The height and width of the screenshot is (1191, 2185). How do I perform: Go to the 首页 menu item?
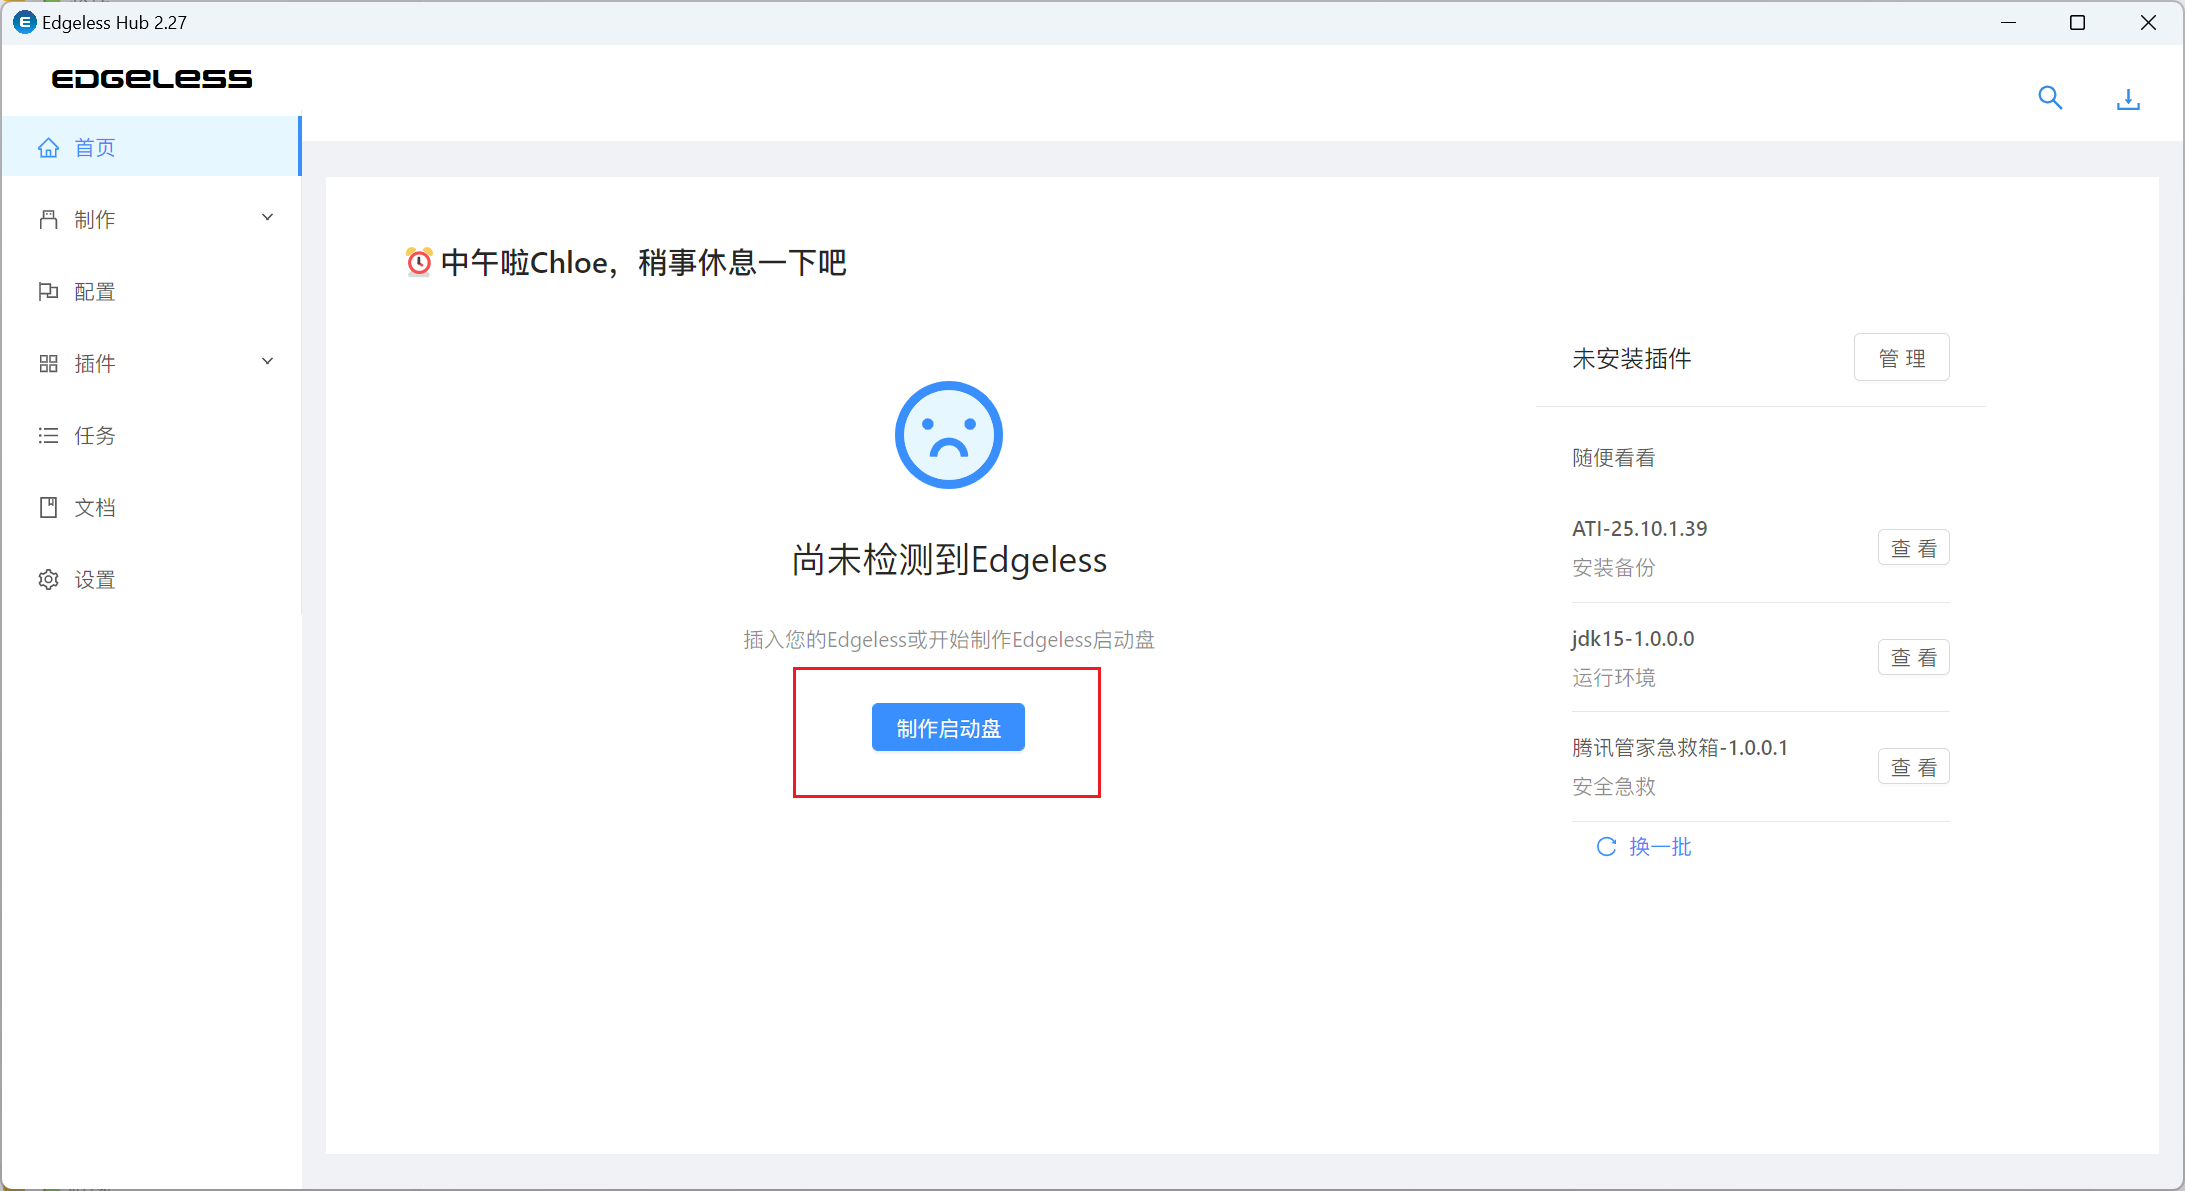[x=150, y=147]
